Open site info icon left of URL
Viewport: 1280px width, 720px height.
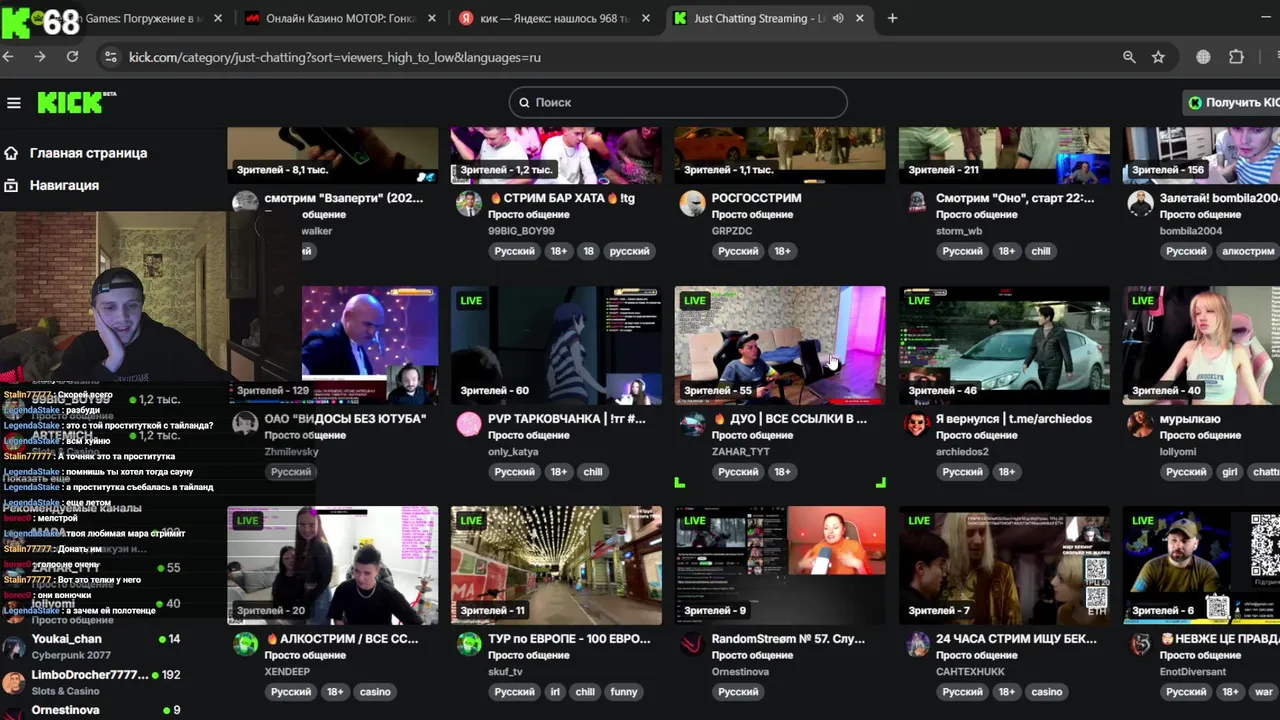[x=111, y=57]
